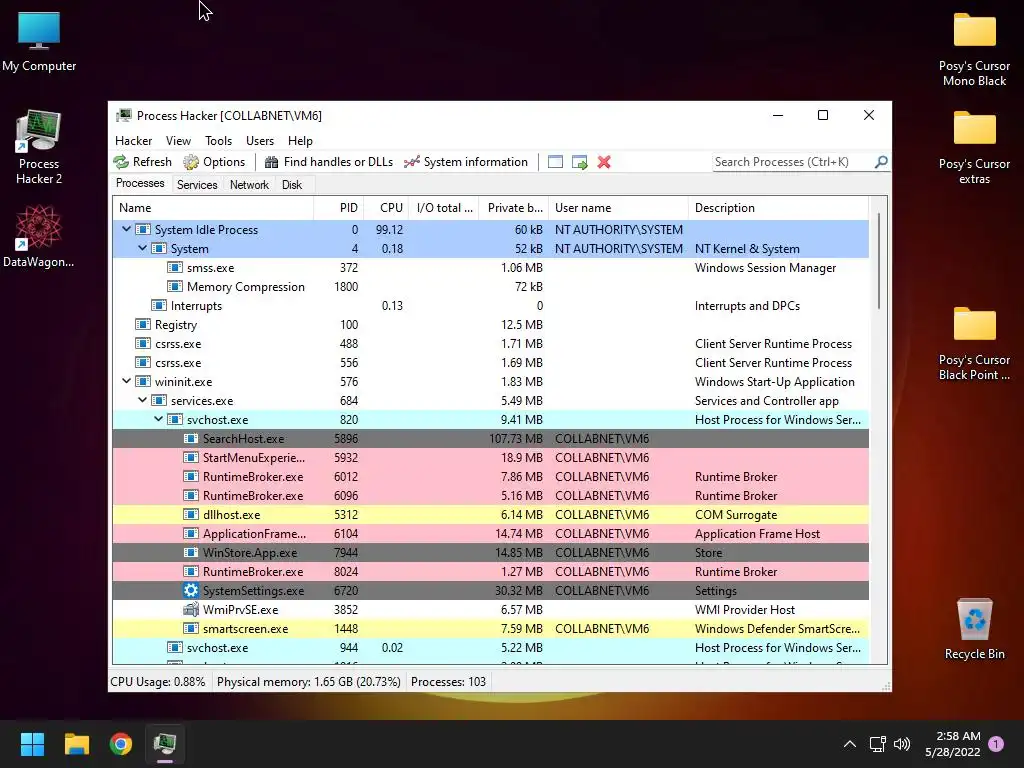The image size is (1024, 768).
Task: Click the Refresh toolbar button
Action: [x=142, y=162]
